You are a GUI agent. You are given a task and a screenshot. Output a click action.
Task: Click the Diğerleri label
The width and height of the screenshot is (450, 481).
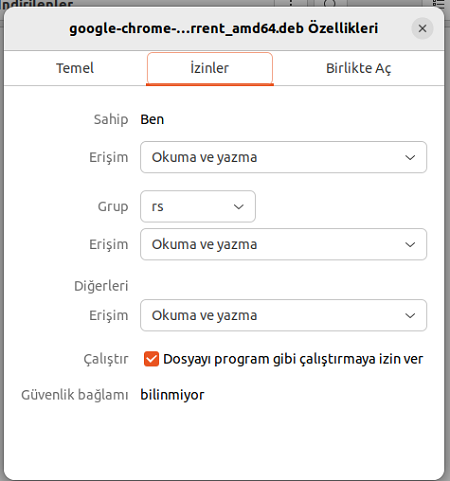pyautogui.click(x=101, y=286)
